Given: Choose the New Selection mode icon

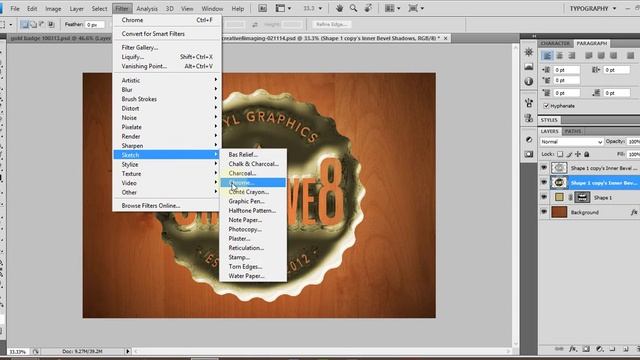Looking at the screenshot, I should (x=24, y=24).
